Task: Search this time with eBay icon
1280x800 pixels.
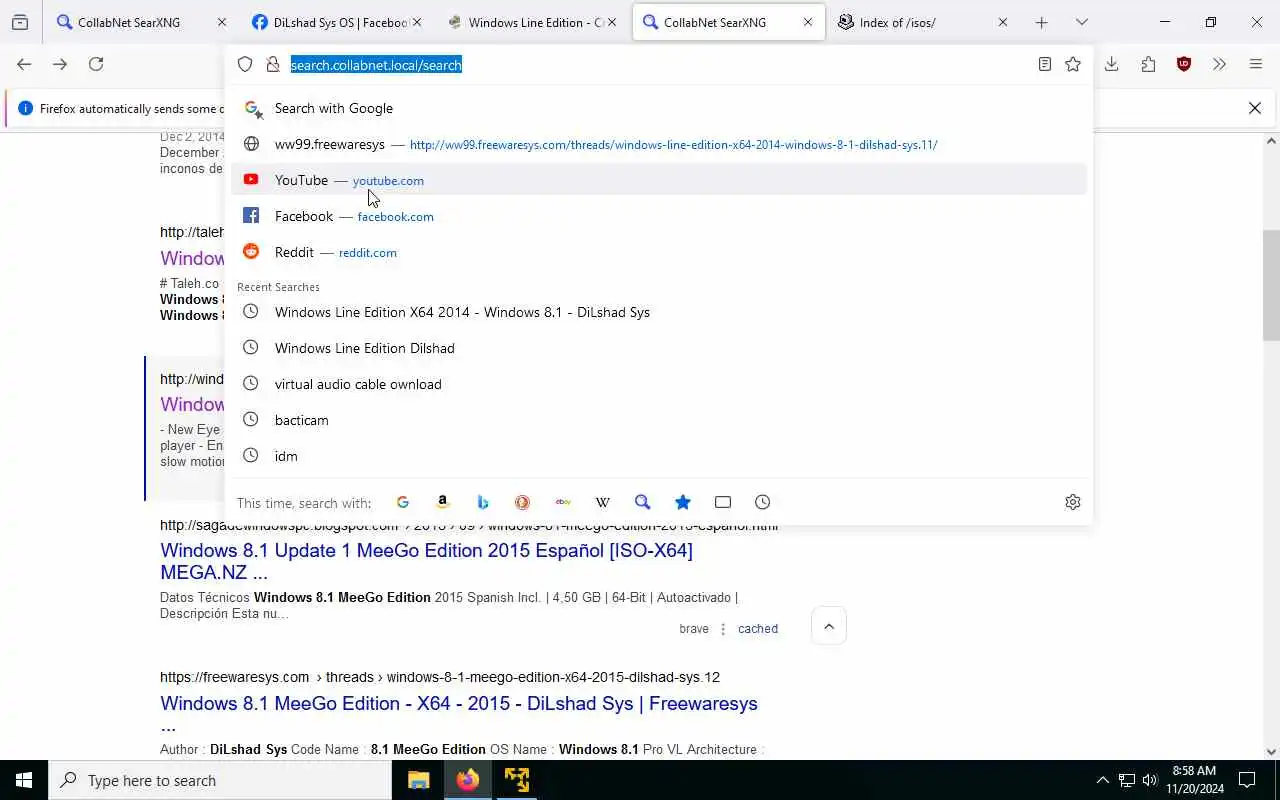Action: click(x=563, y=502)
